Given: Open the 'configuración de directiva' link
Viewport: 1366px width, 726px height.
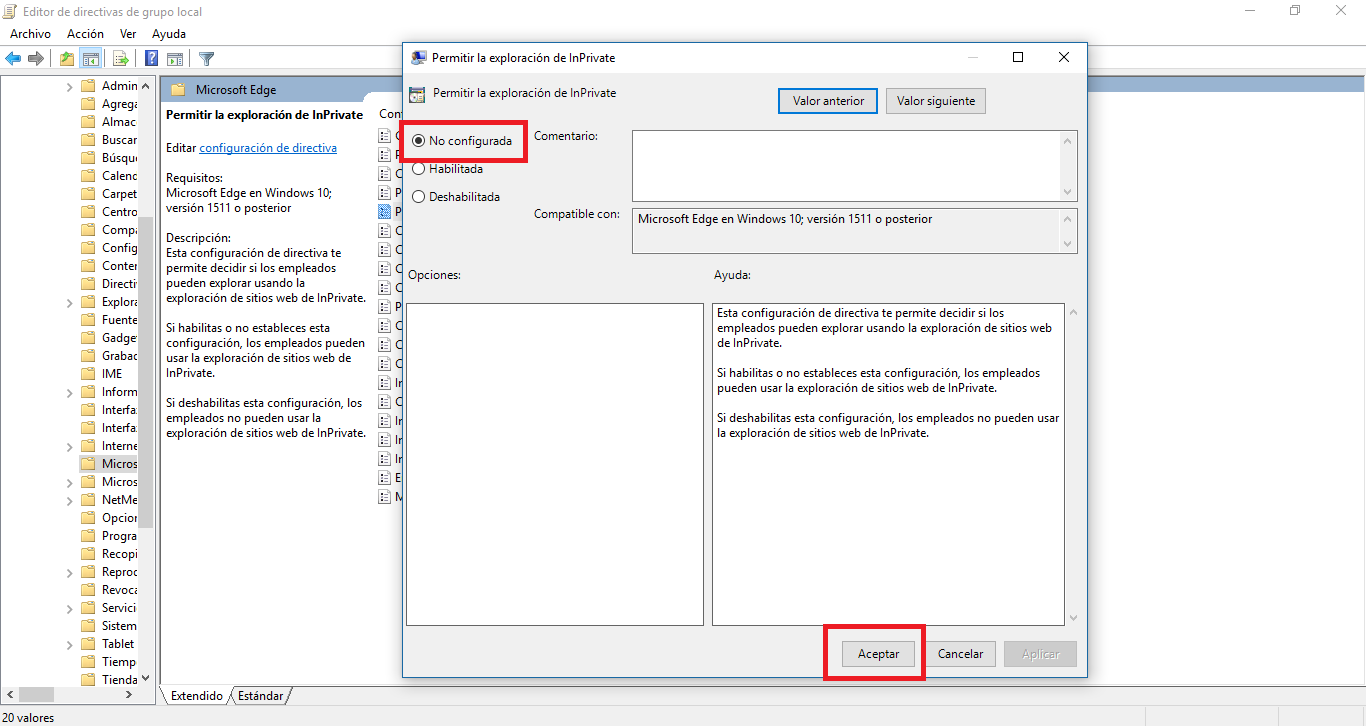Looking at the screenshot, I should tap(268, 148).
